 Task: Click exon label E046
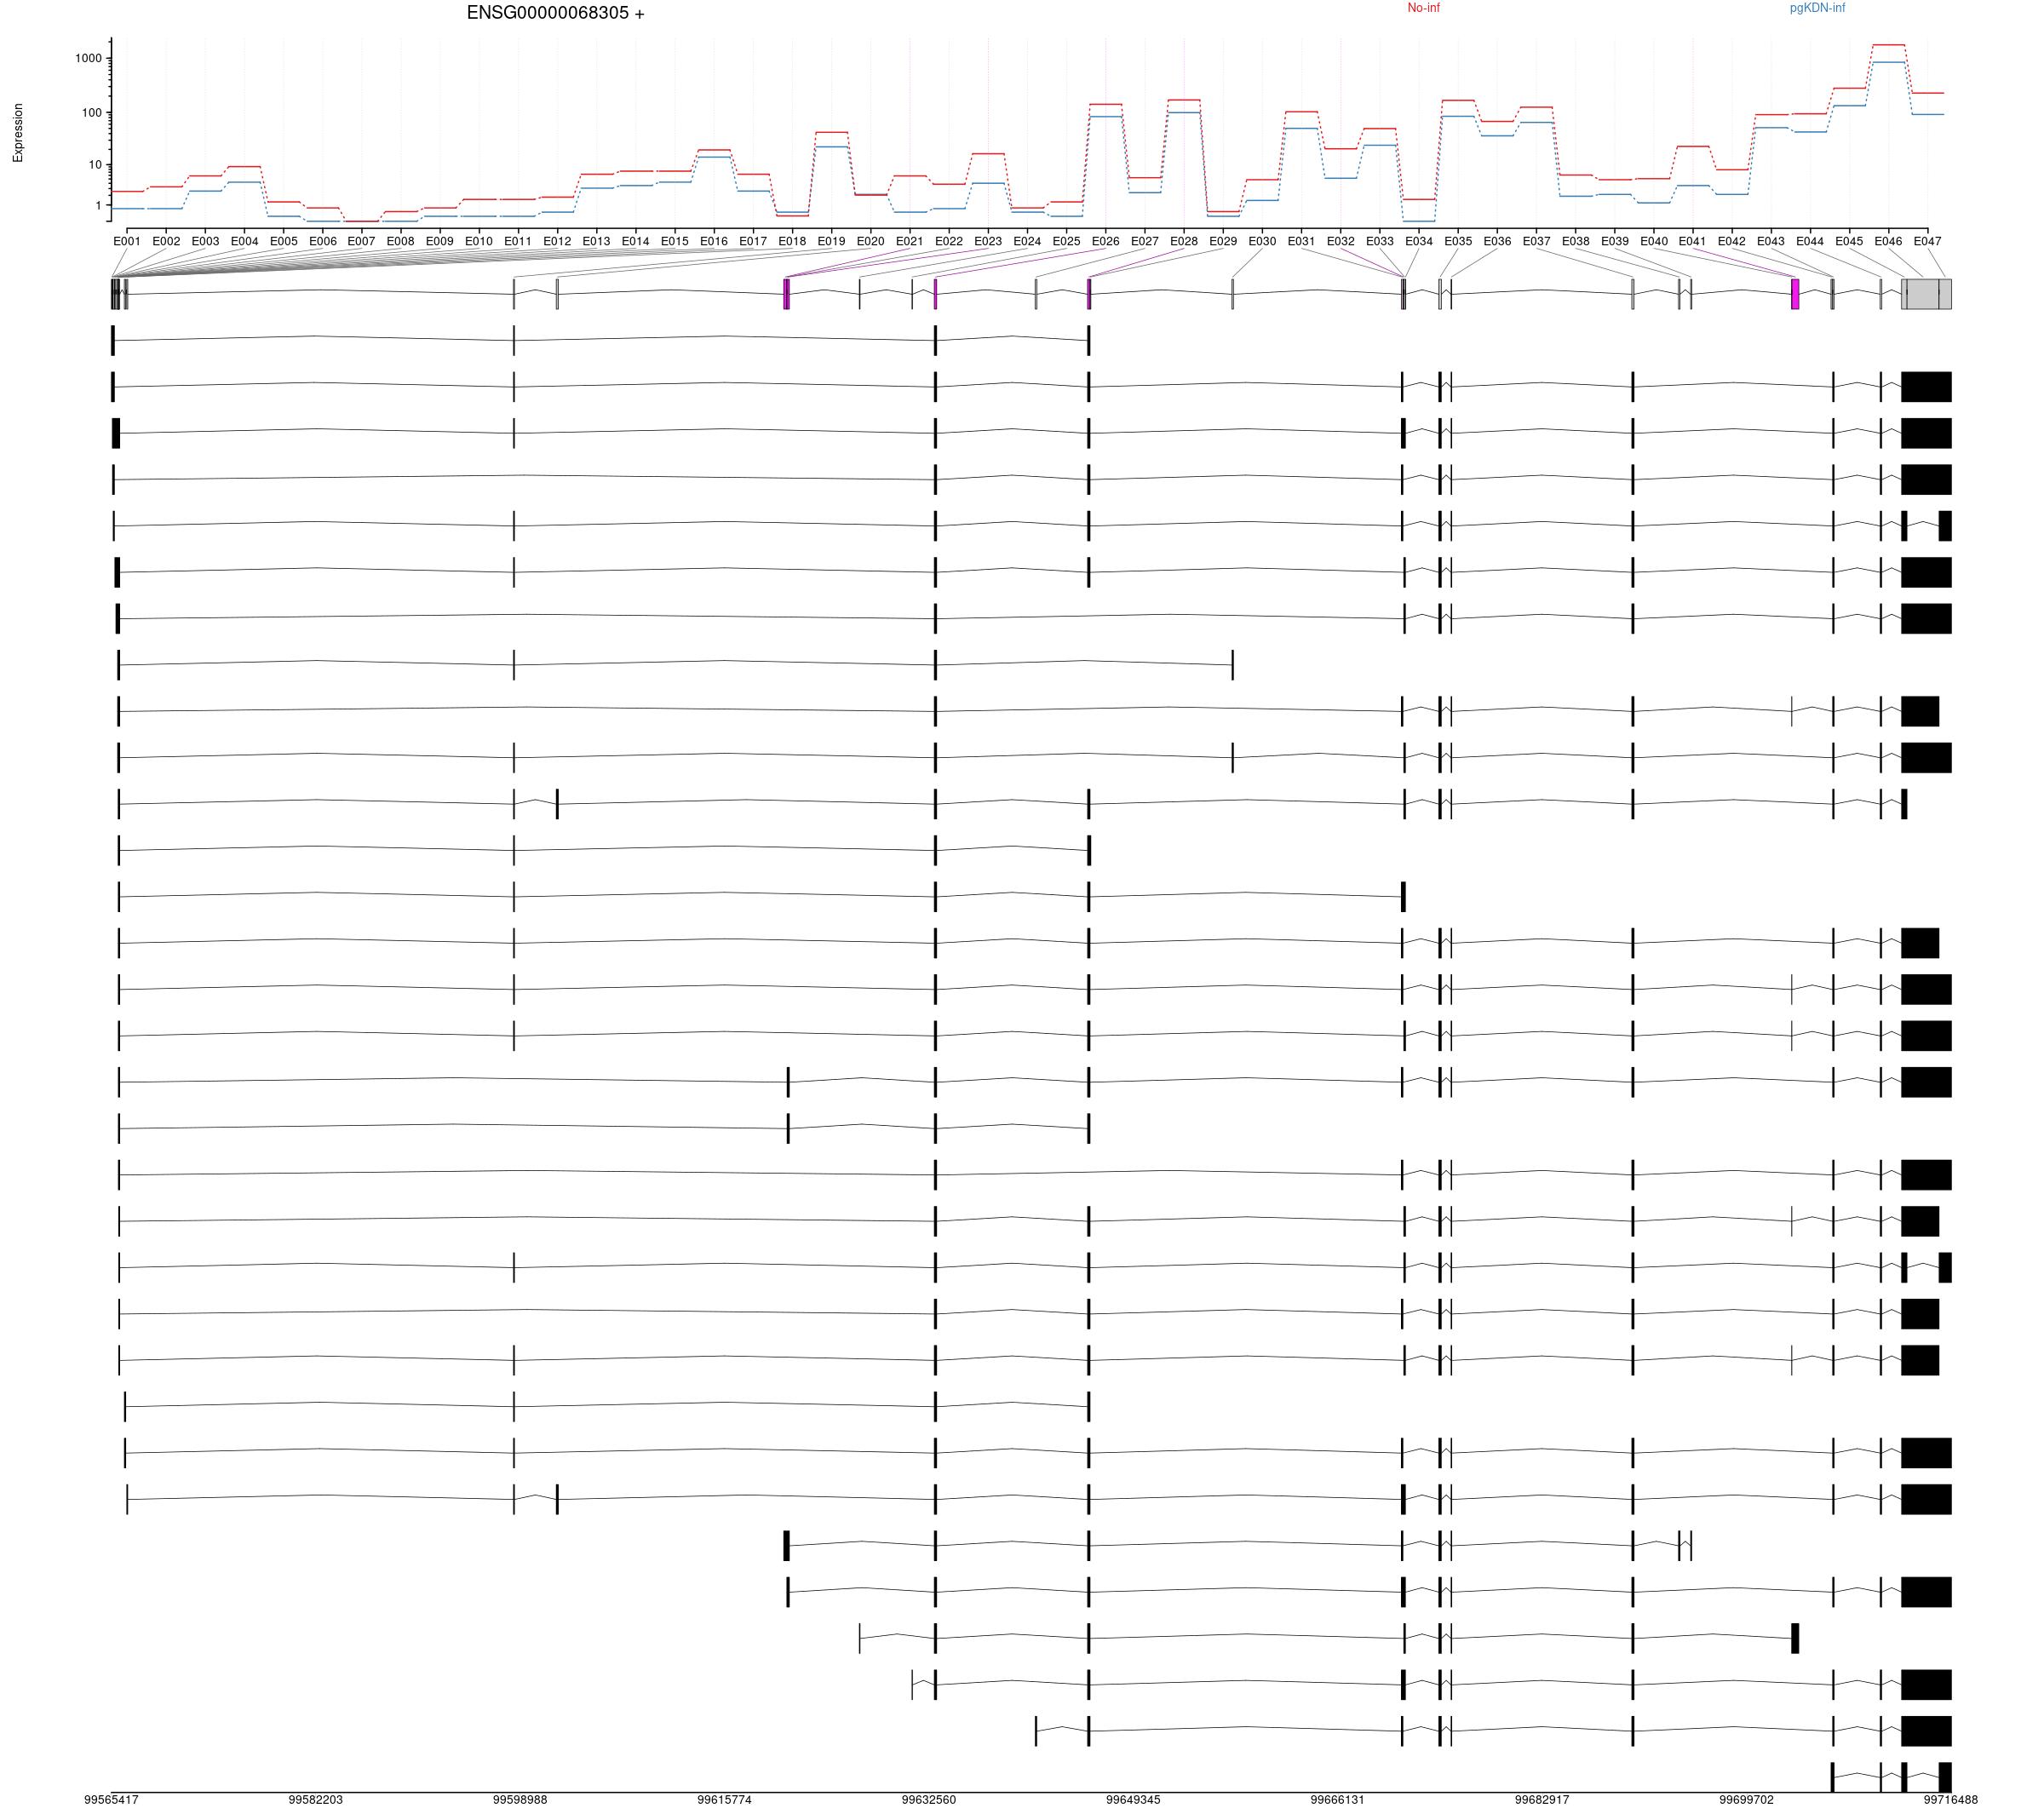click(x=1888, y=241)
